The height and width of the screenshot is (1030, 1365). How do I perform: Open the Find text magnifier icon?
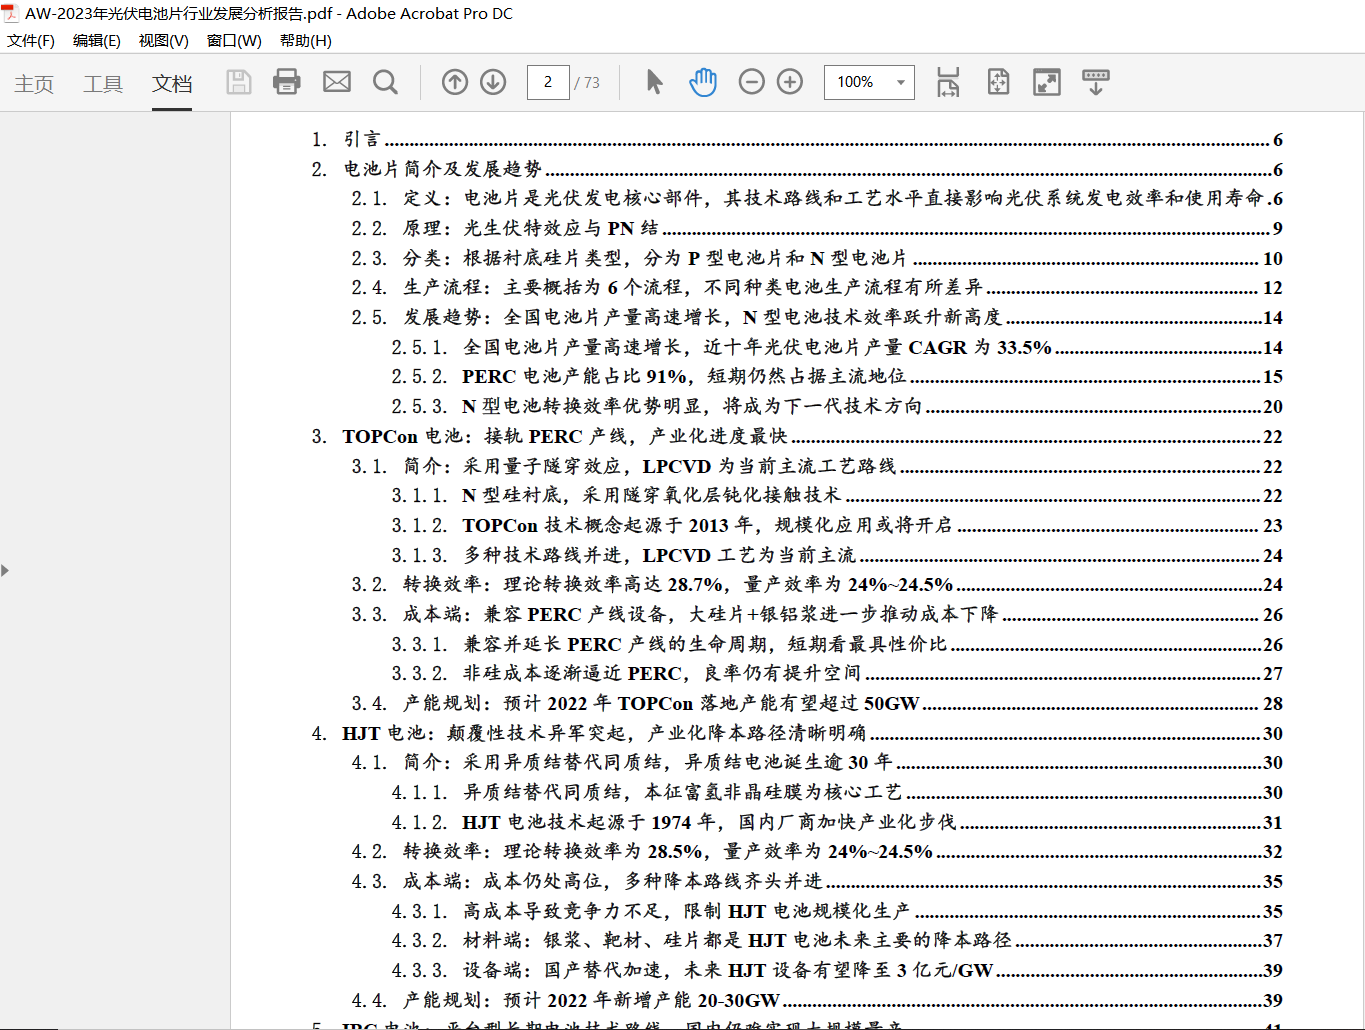pos(385,82)
